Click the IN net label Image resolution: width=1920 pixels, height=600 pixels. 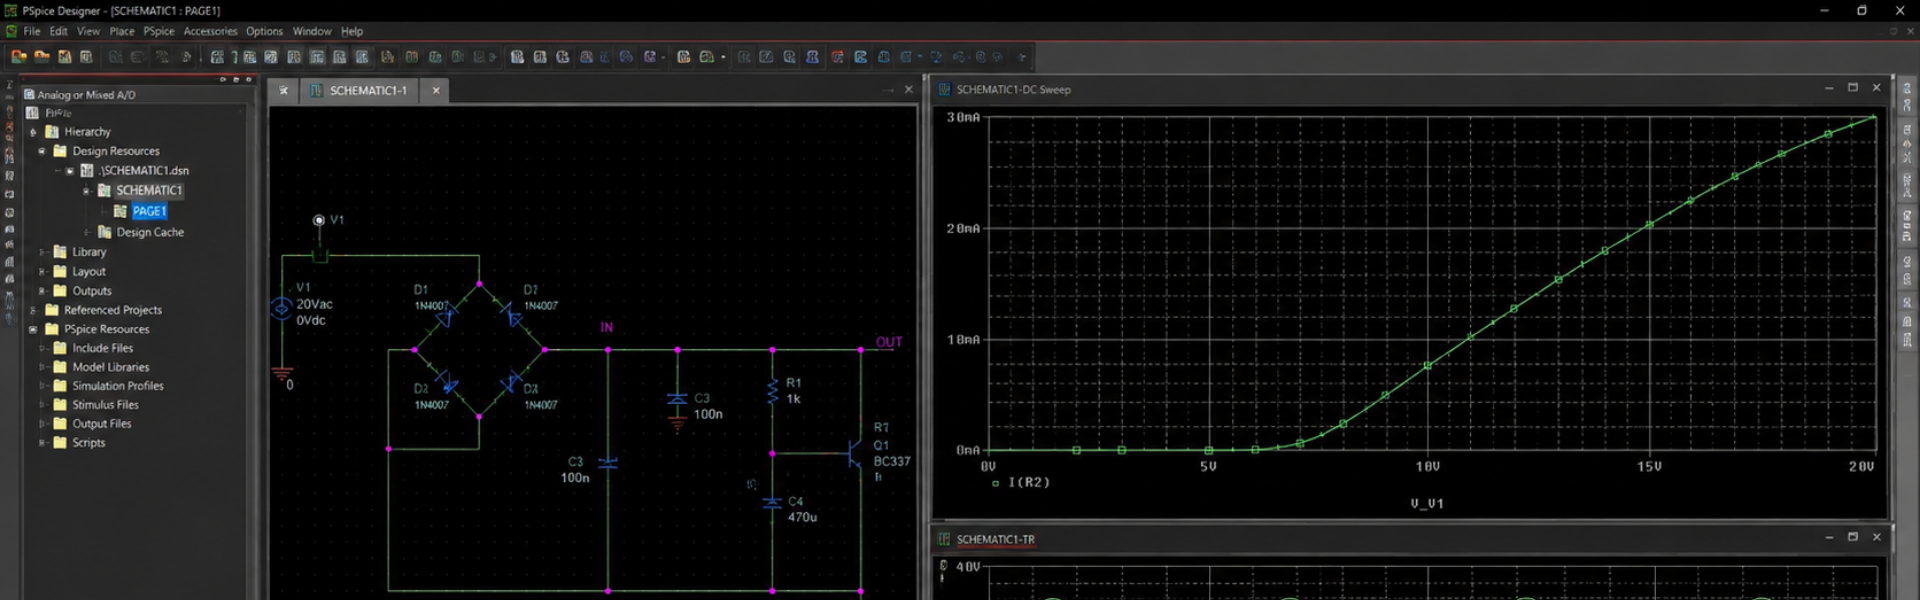pos(606,327)
